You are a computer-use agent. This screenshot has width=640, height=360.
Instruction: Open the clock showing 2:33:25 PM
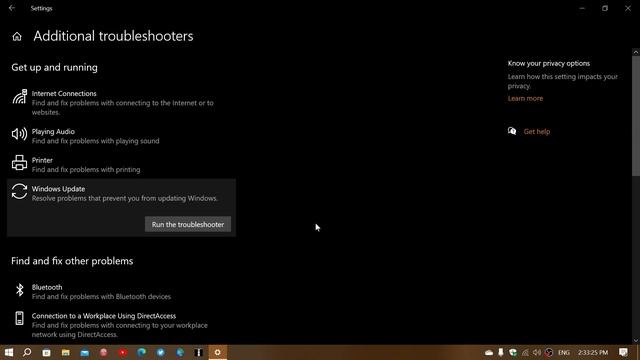coord(593,352)
